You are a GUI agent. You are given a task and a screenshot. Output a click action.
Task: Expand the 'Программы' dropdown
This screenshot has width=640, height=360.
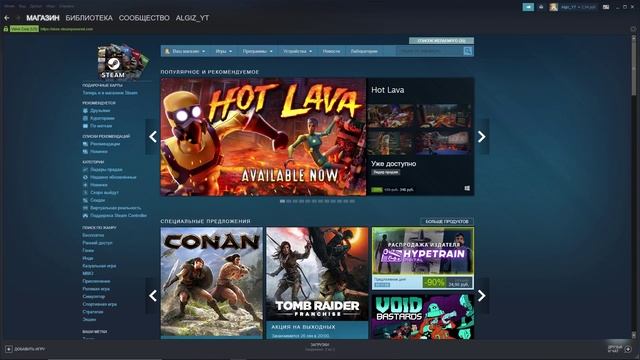click(257, 51)
